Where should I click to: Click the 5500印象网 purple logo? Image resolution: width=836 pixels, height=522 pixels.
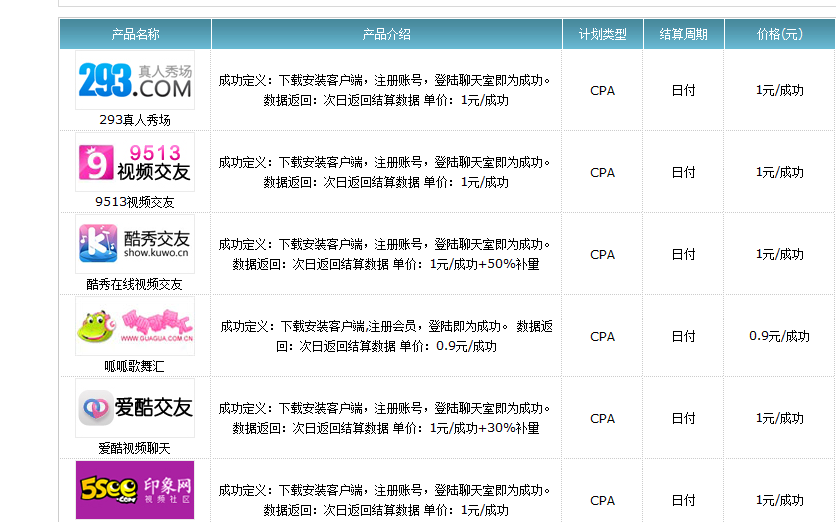click(135, 490)
